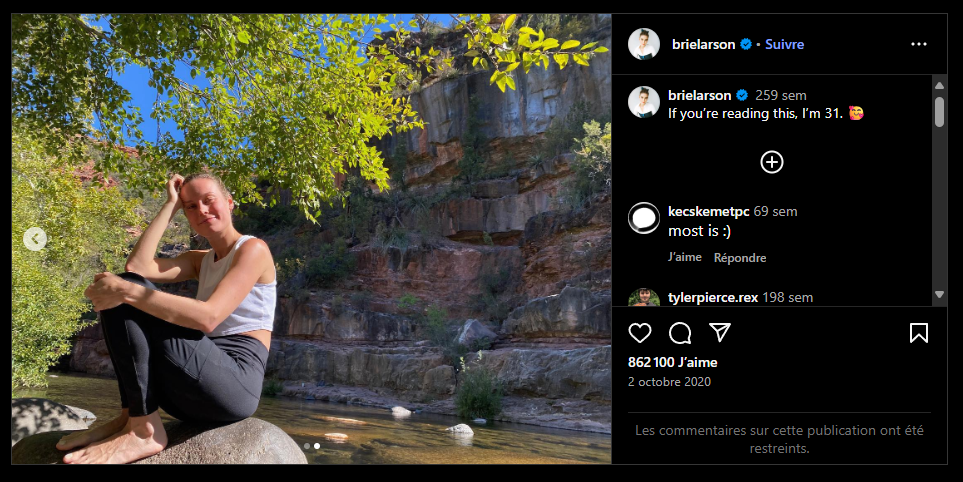Click the comment bubble icon

click(x=680, y=333)
